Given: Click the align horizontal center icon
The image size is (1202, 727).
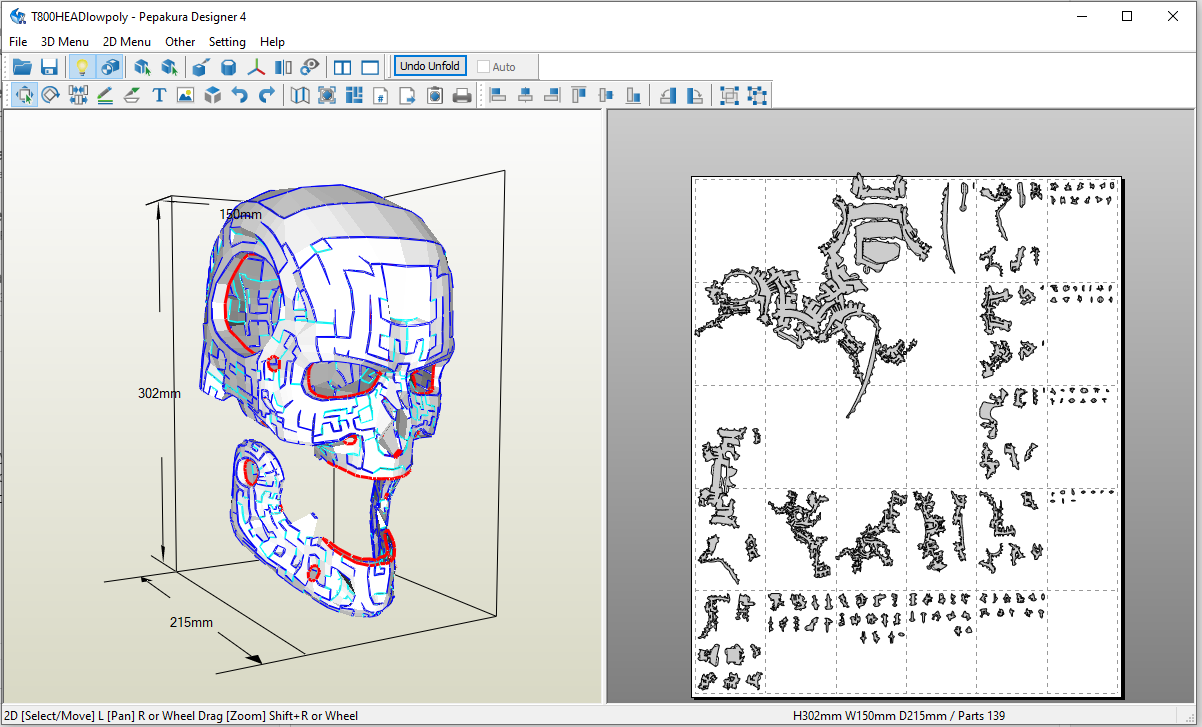Looking at the screenshot, I should [525, 95].
